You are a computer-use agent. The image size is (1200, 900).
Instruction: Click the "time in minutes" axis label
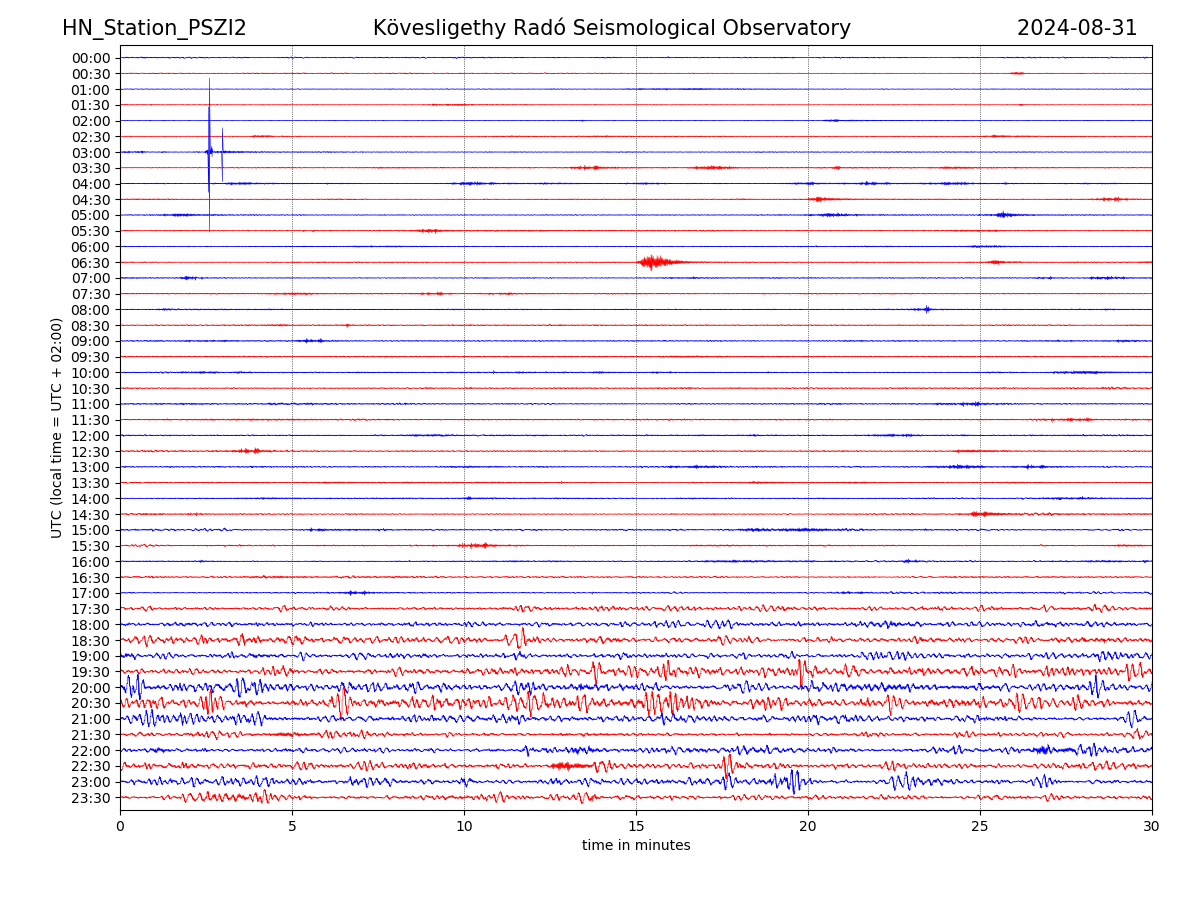(636, 846)
